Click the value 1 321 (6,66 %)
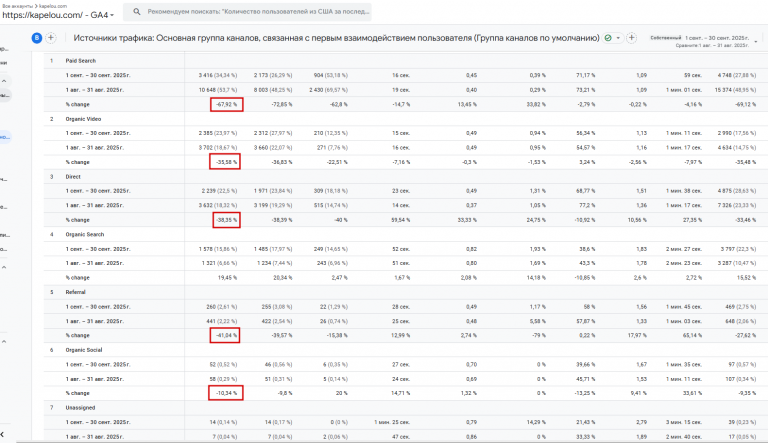This screenshot has height=443, width=768. (219, 263)
